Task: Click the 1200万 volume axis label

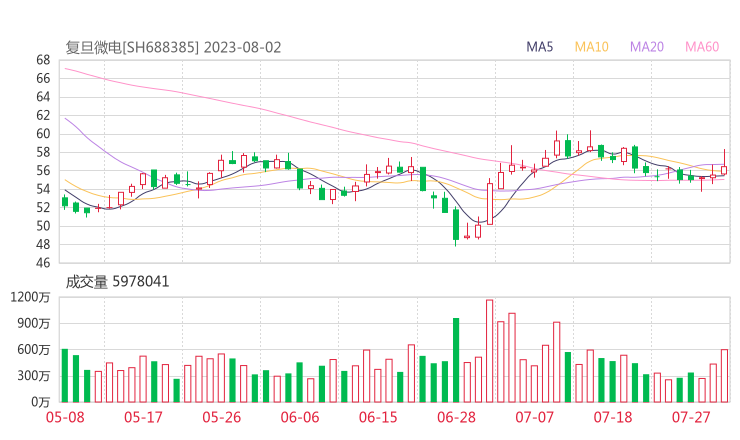Action: pos(30,297)
